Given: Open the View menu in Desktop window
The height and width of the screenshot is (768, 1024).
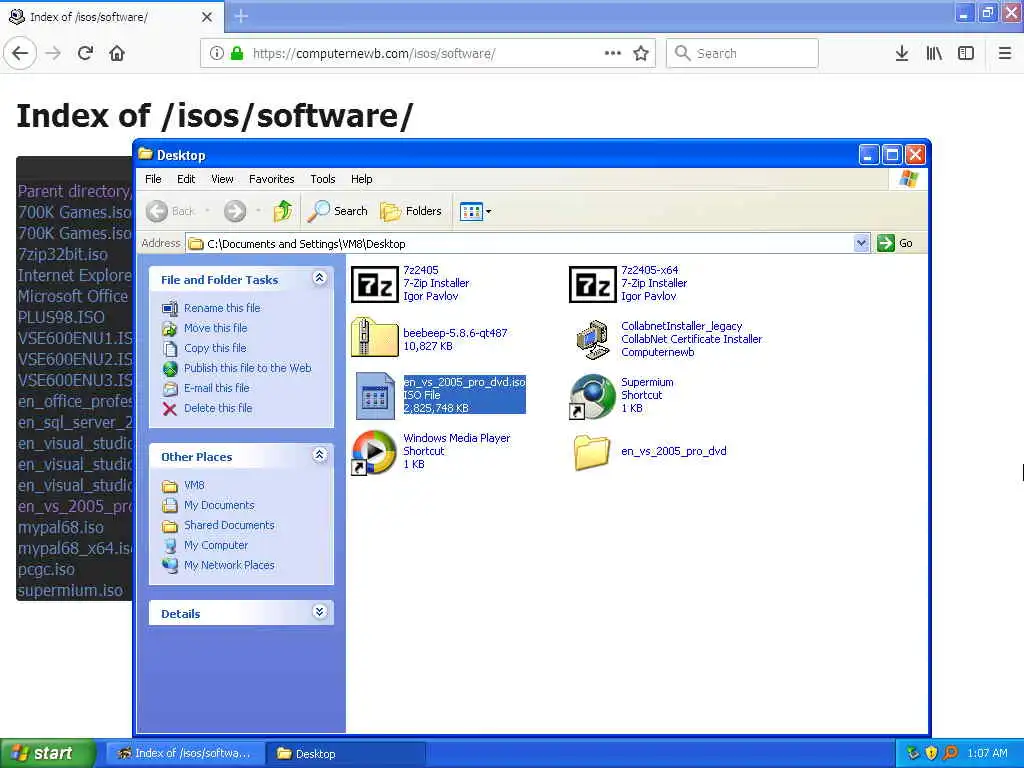Looking at the screenshot, I should pyautogui.click(x=222, y=179).
